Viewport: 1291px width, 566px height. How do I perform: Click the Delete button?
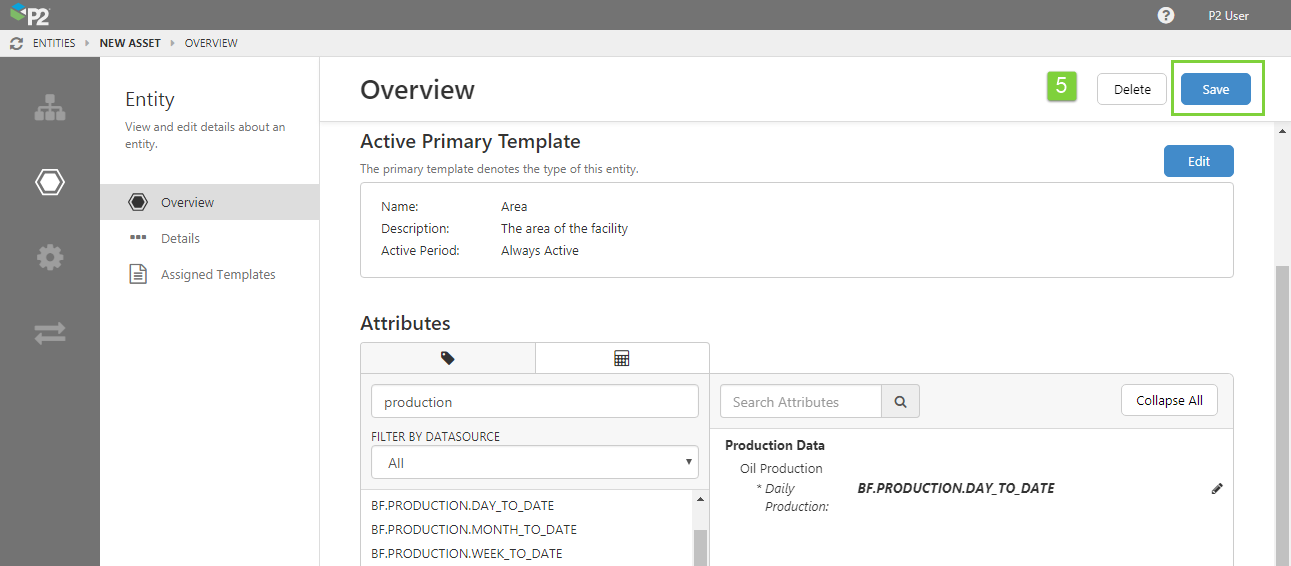pyautogui.click(x=1132, y=89)
